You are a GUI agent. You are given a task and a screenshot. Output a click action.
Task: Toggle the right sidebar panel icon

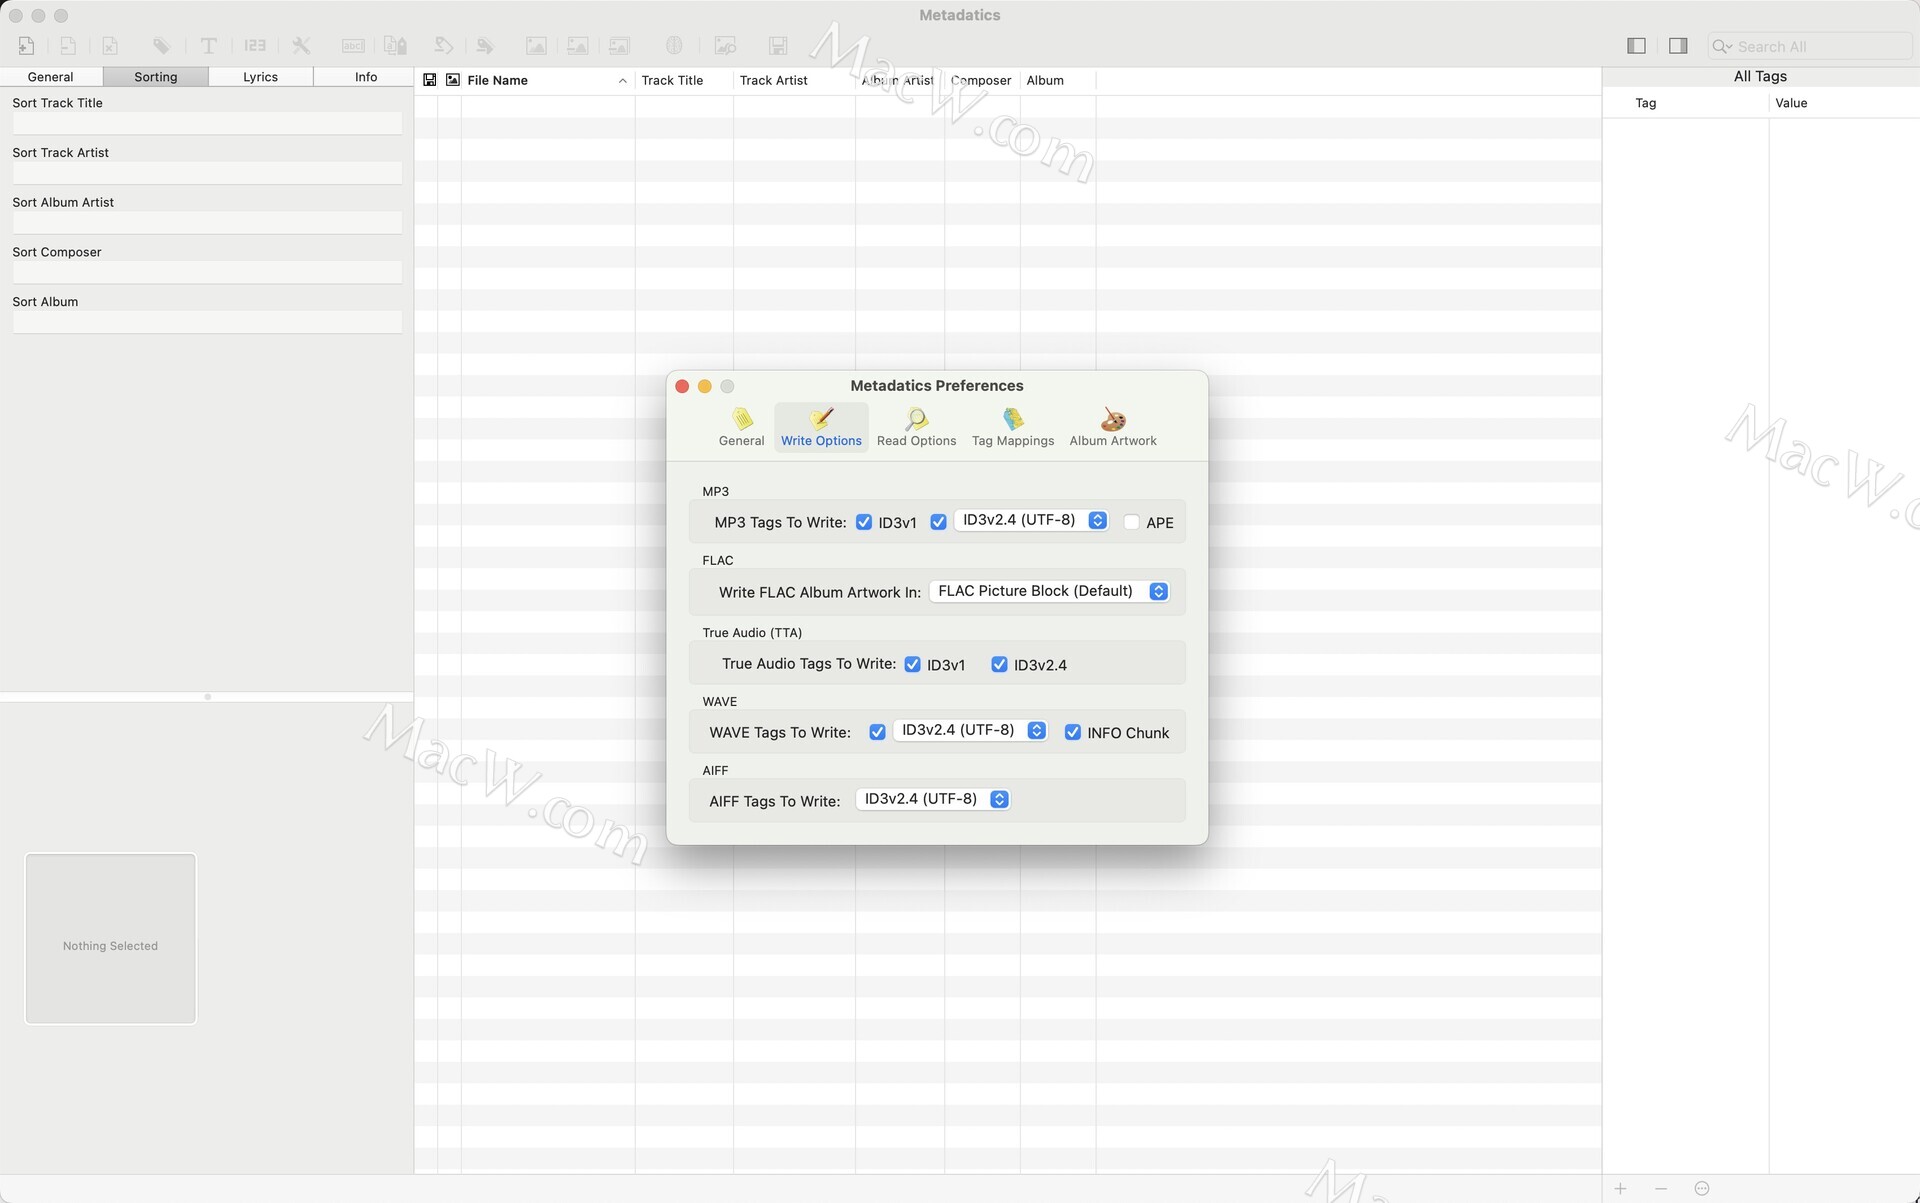tap(1678, 46)
